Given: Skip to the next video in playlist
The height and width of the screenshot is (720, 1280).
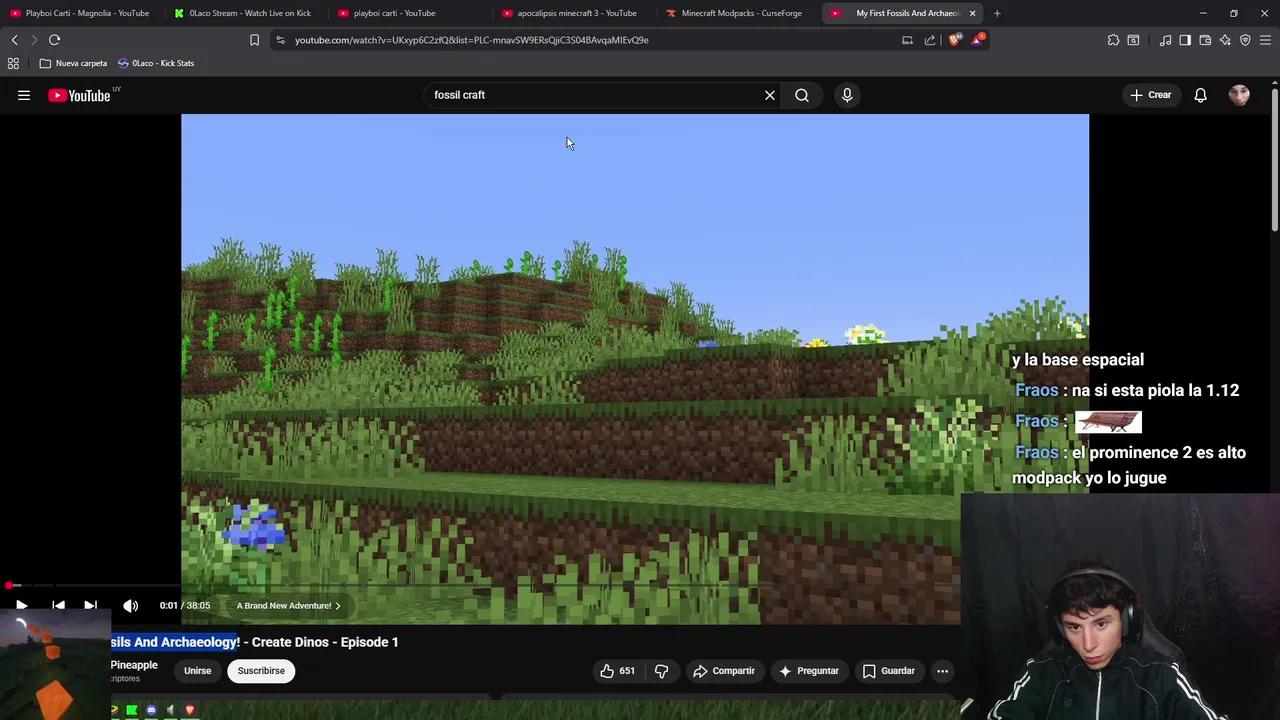Looking at the screenshot, I should click(x=90, y=605).
